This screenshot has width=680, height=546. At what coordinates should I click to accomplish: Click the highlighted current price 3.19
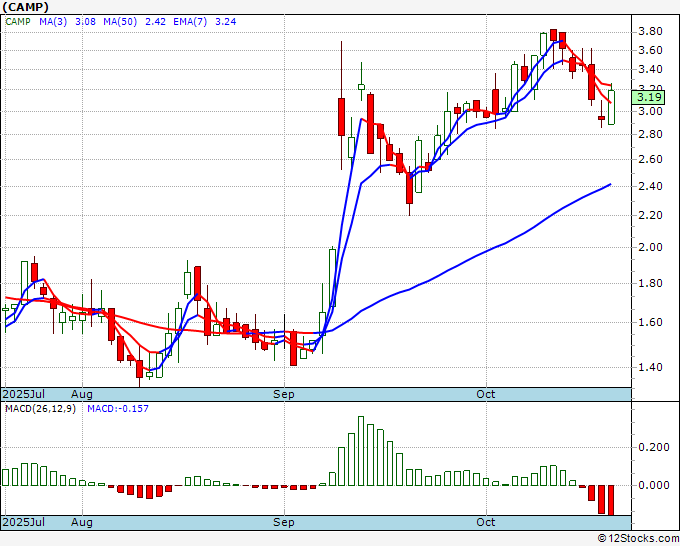tap(648, 97)
